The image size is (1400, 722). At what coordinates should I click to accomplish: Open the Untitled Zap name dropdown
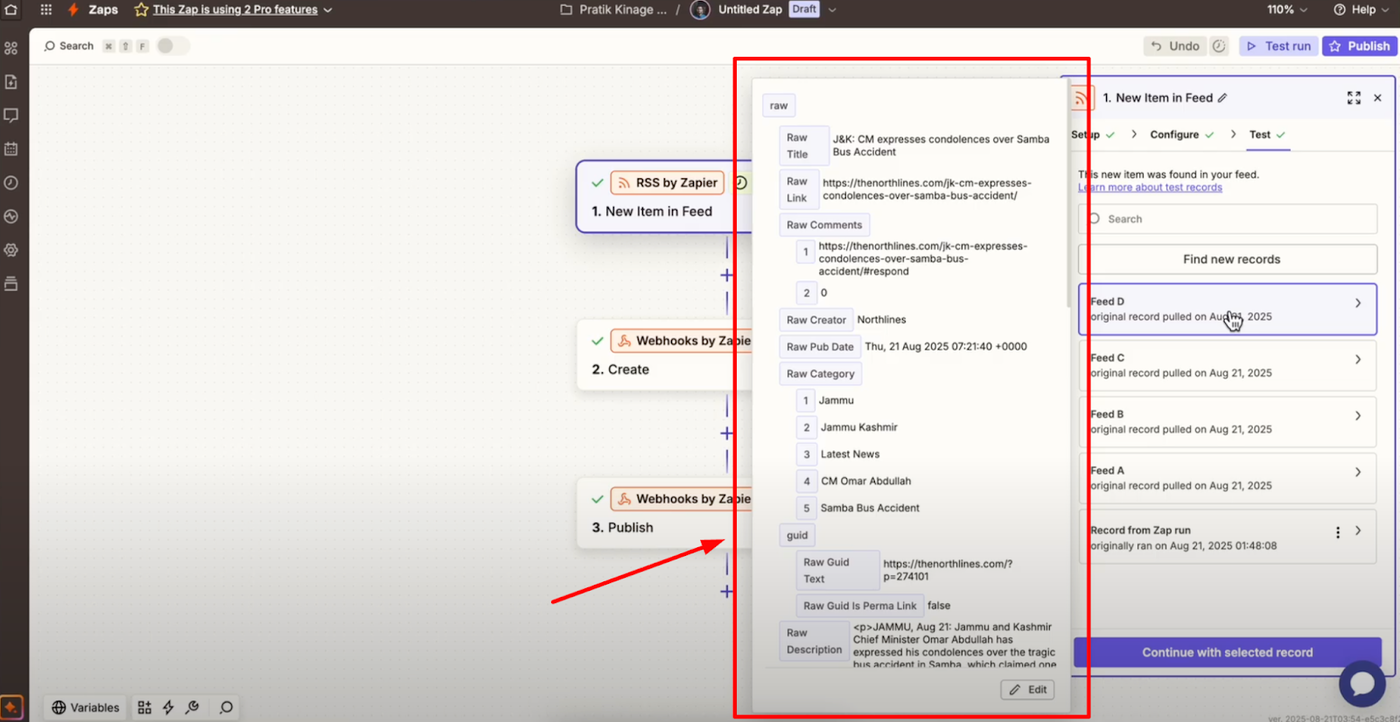(832, 10)
